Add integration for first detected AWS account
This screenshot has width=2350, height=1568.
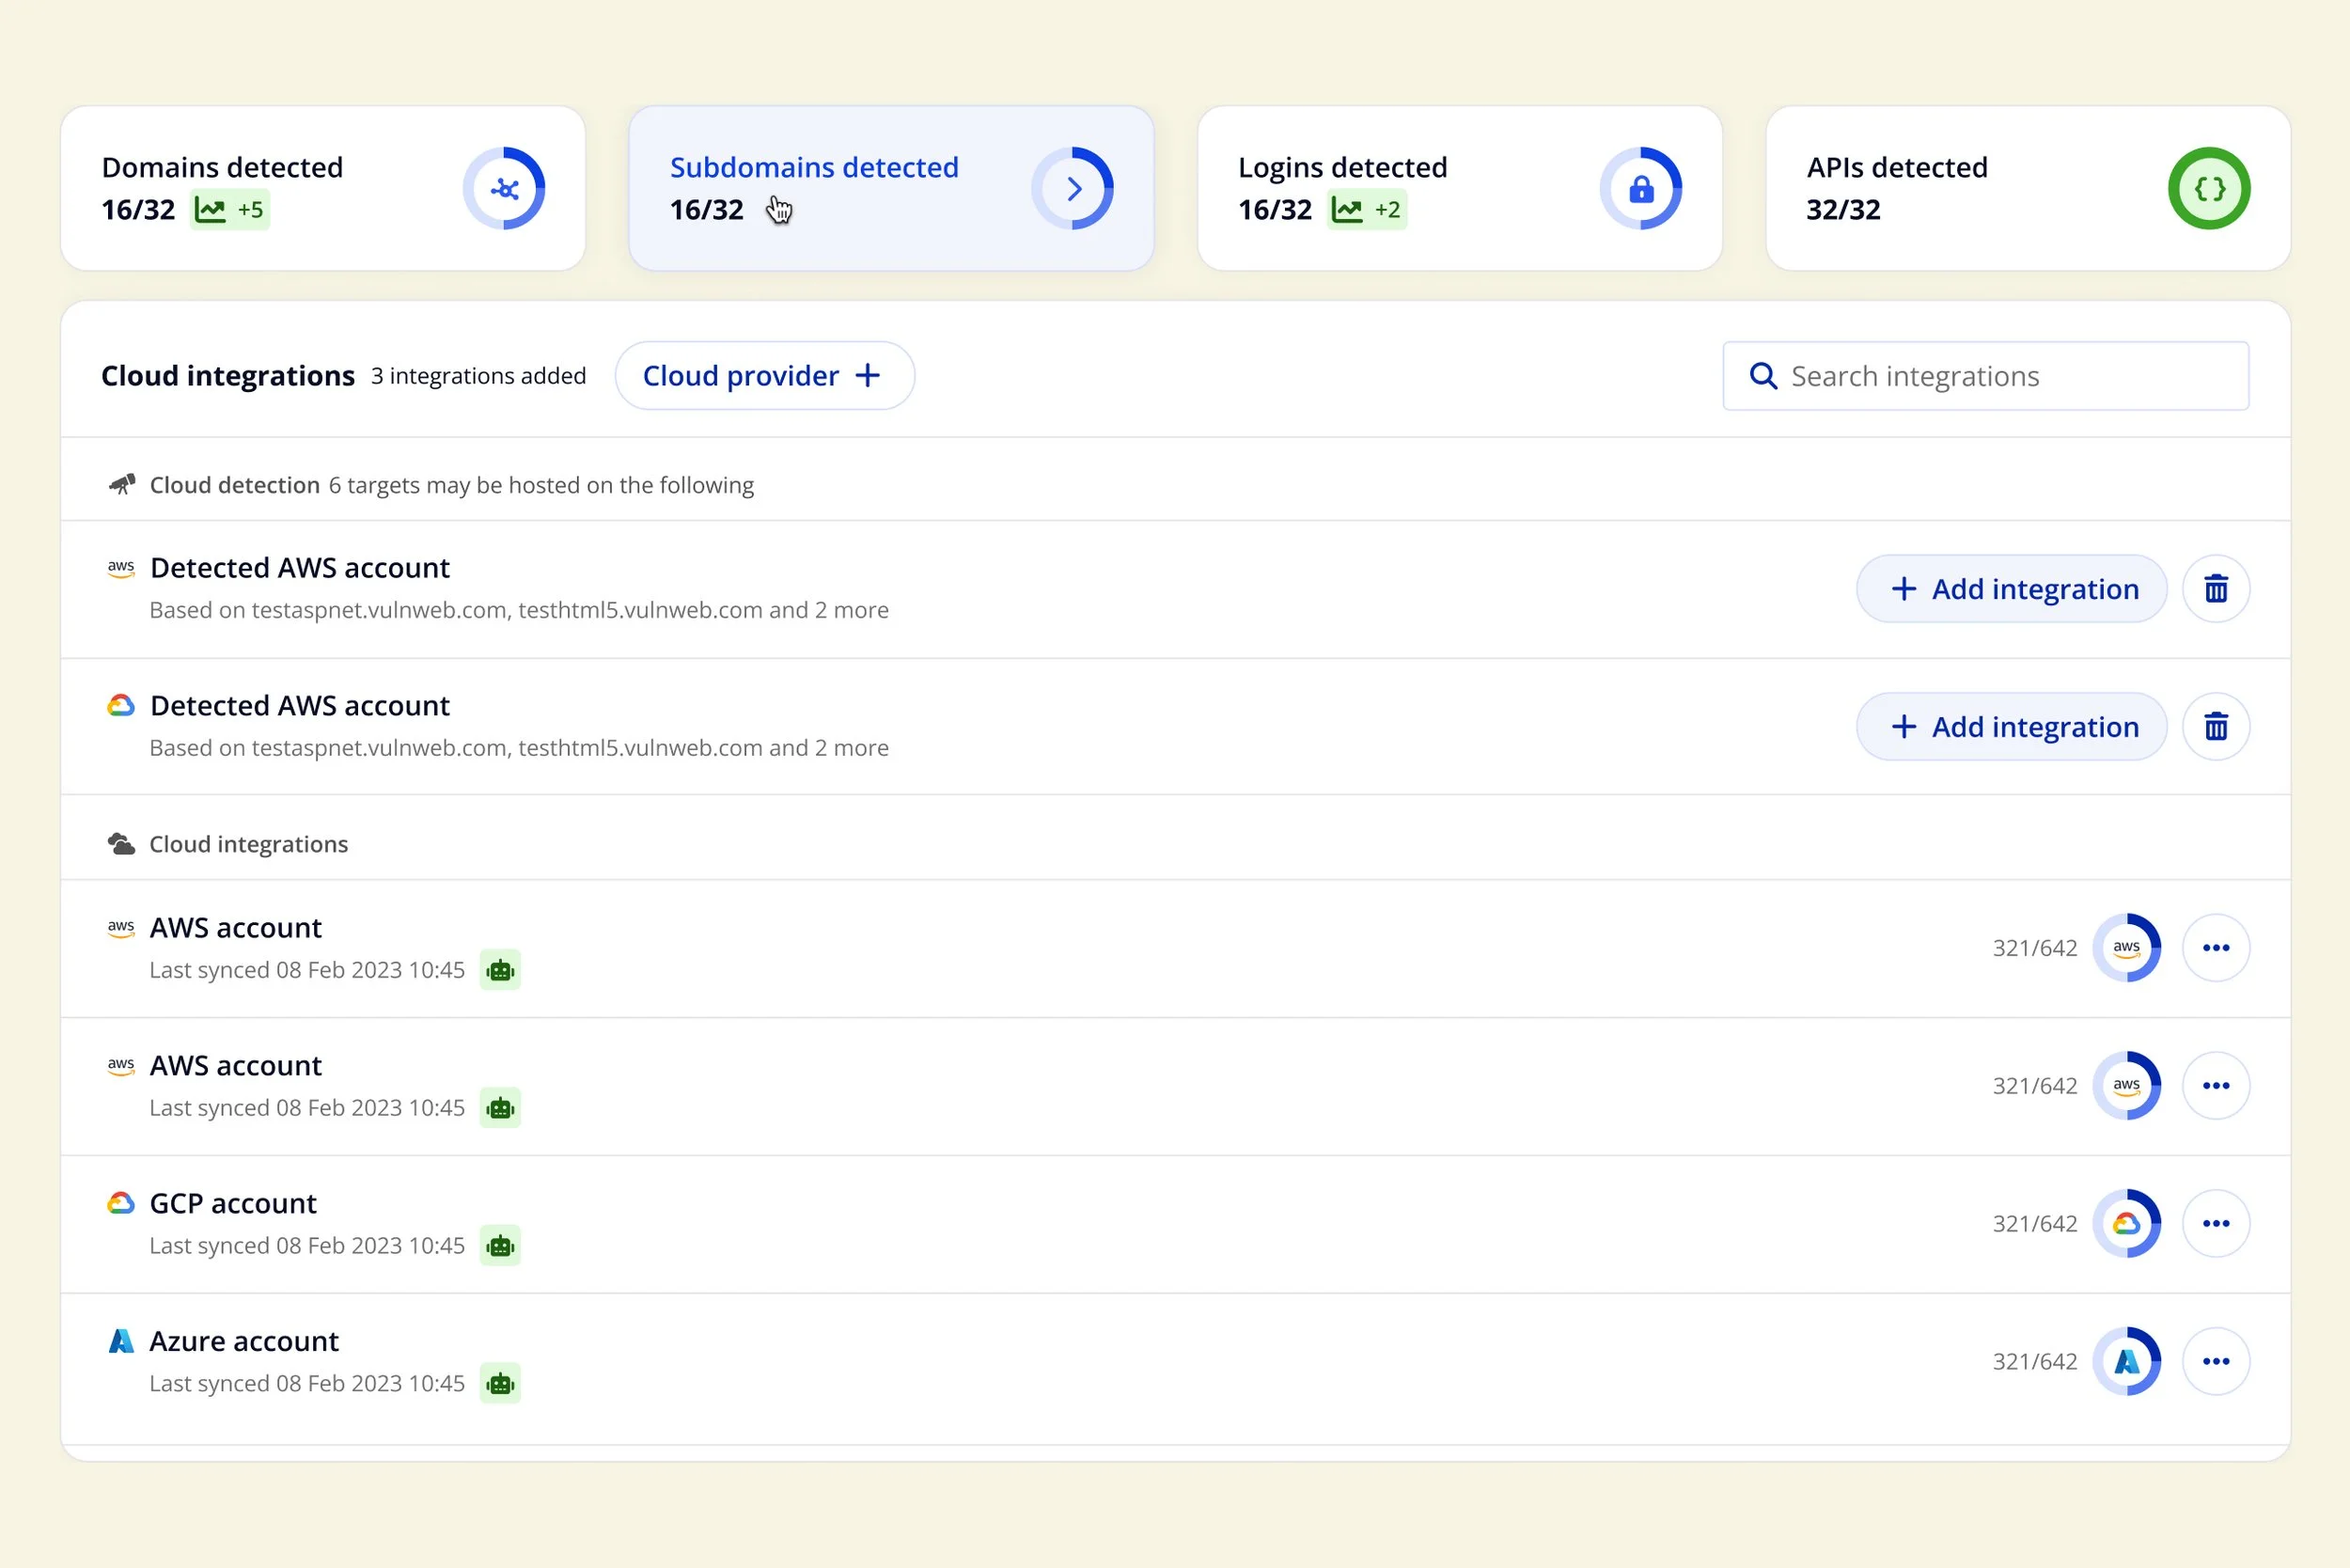coord(2011,589)
